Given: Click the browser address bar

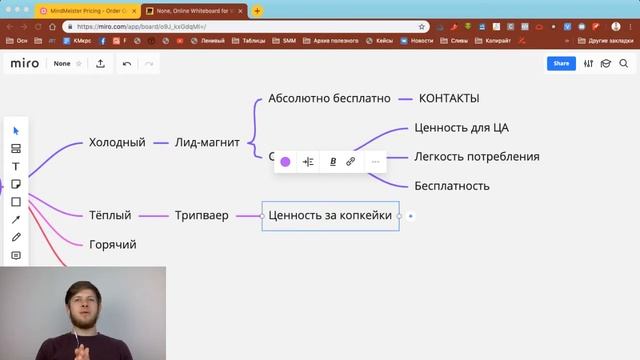Looking at the screenshot, I should click(247, 27).
